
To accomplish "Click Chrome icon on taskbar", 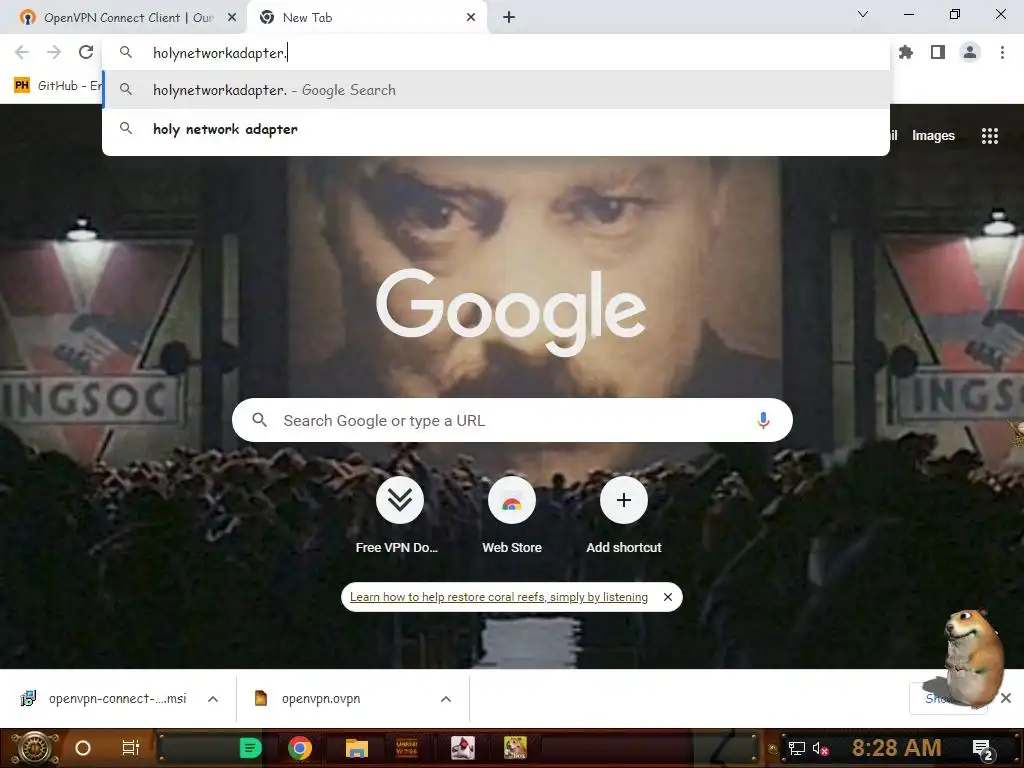I will click(x=300, y=748).
